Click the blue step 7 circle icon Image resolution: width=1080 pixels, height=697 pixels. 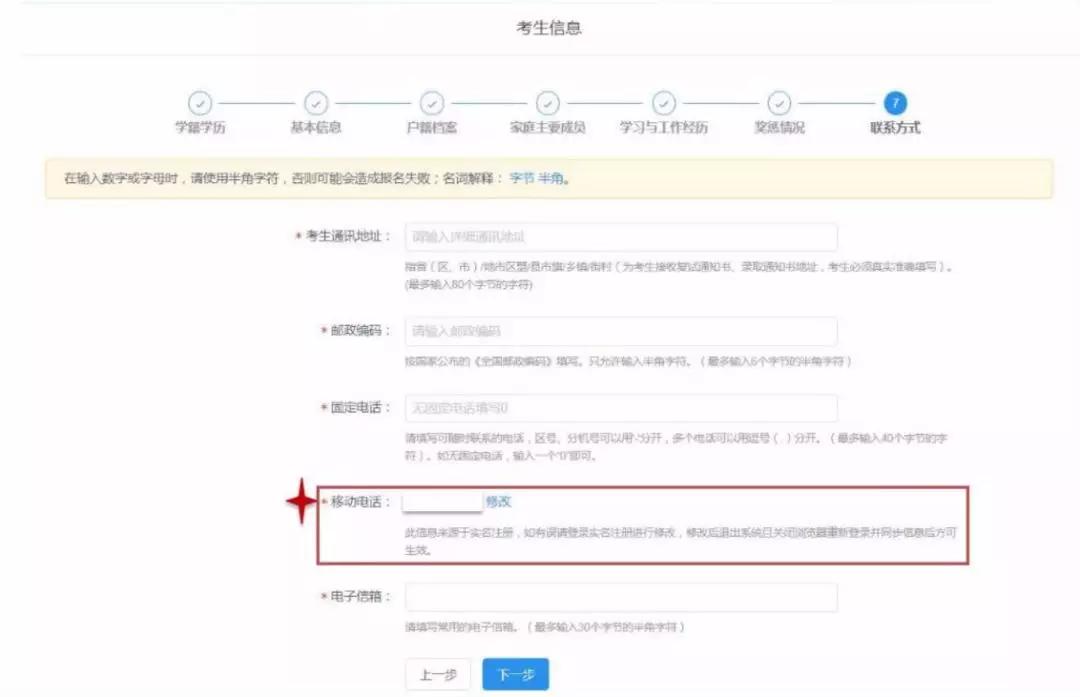[896, 103]
